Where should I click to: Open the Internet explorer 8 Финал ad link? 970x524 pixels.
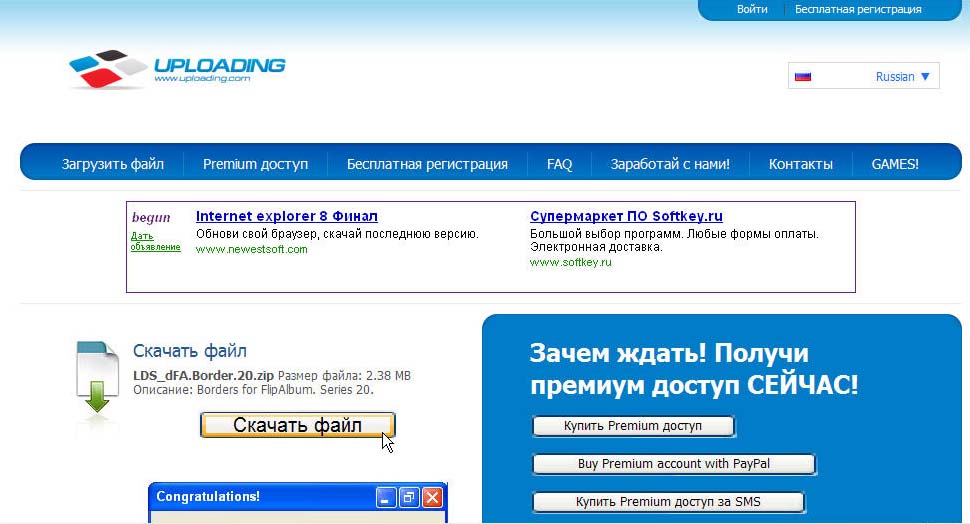[286, 216]
